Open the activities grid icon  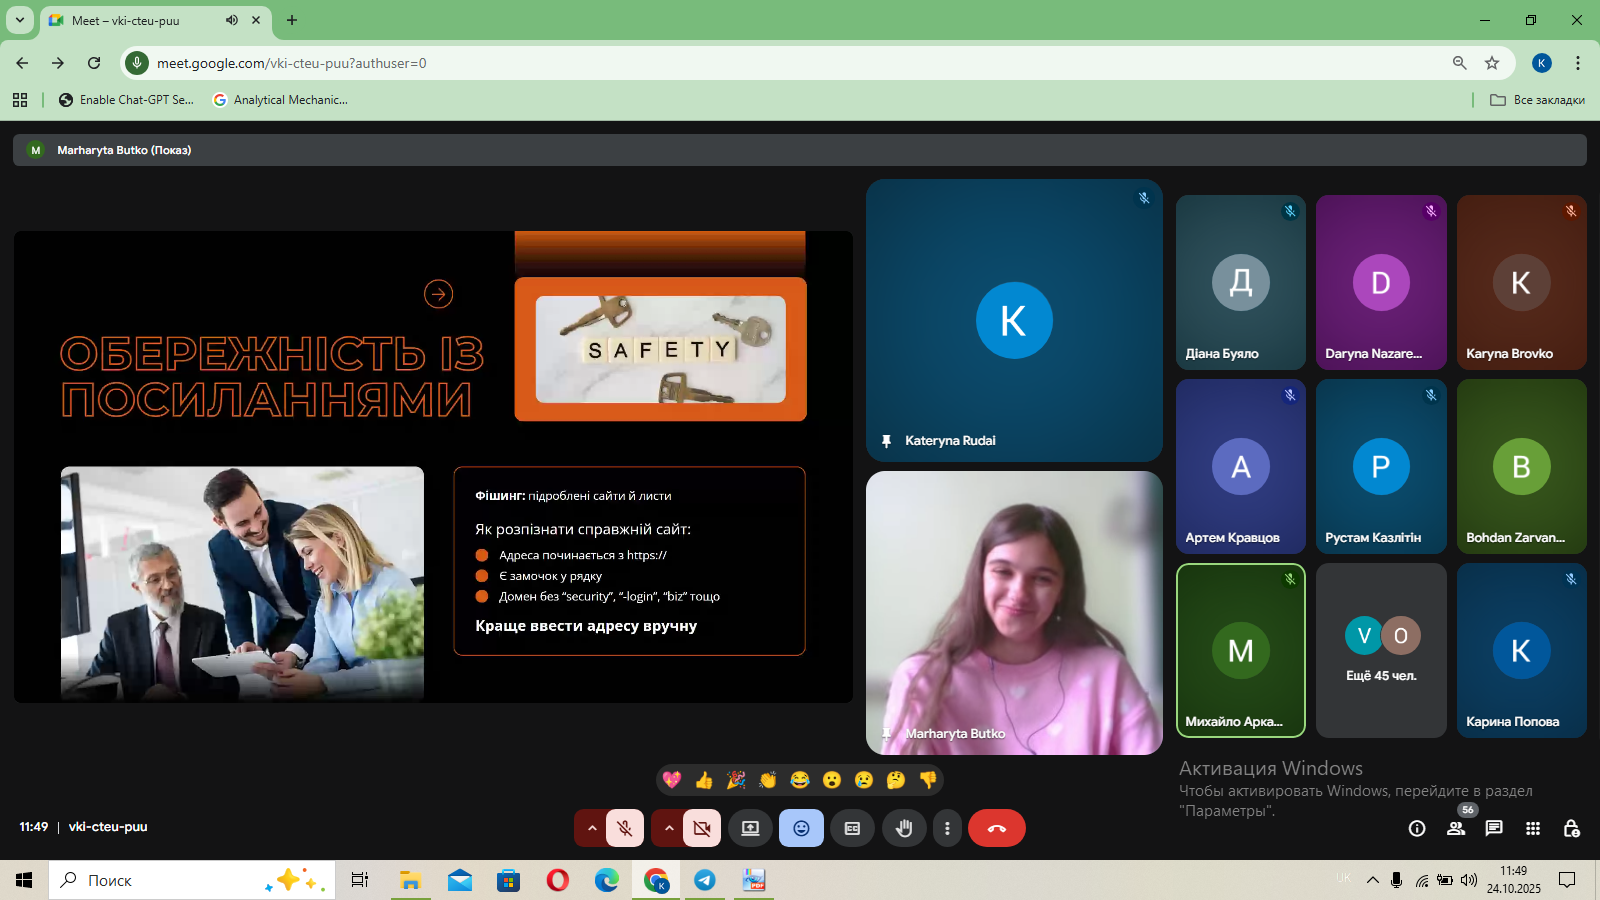point(1532,828)
